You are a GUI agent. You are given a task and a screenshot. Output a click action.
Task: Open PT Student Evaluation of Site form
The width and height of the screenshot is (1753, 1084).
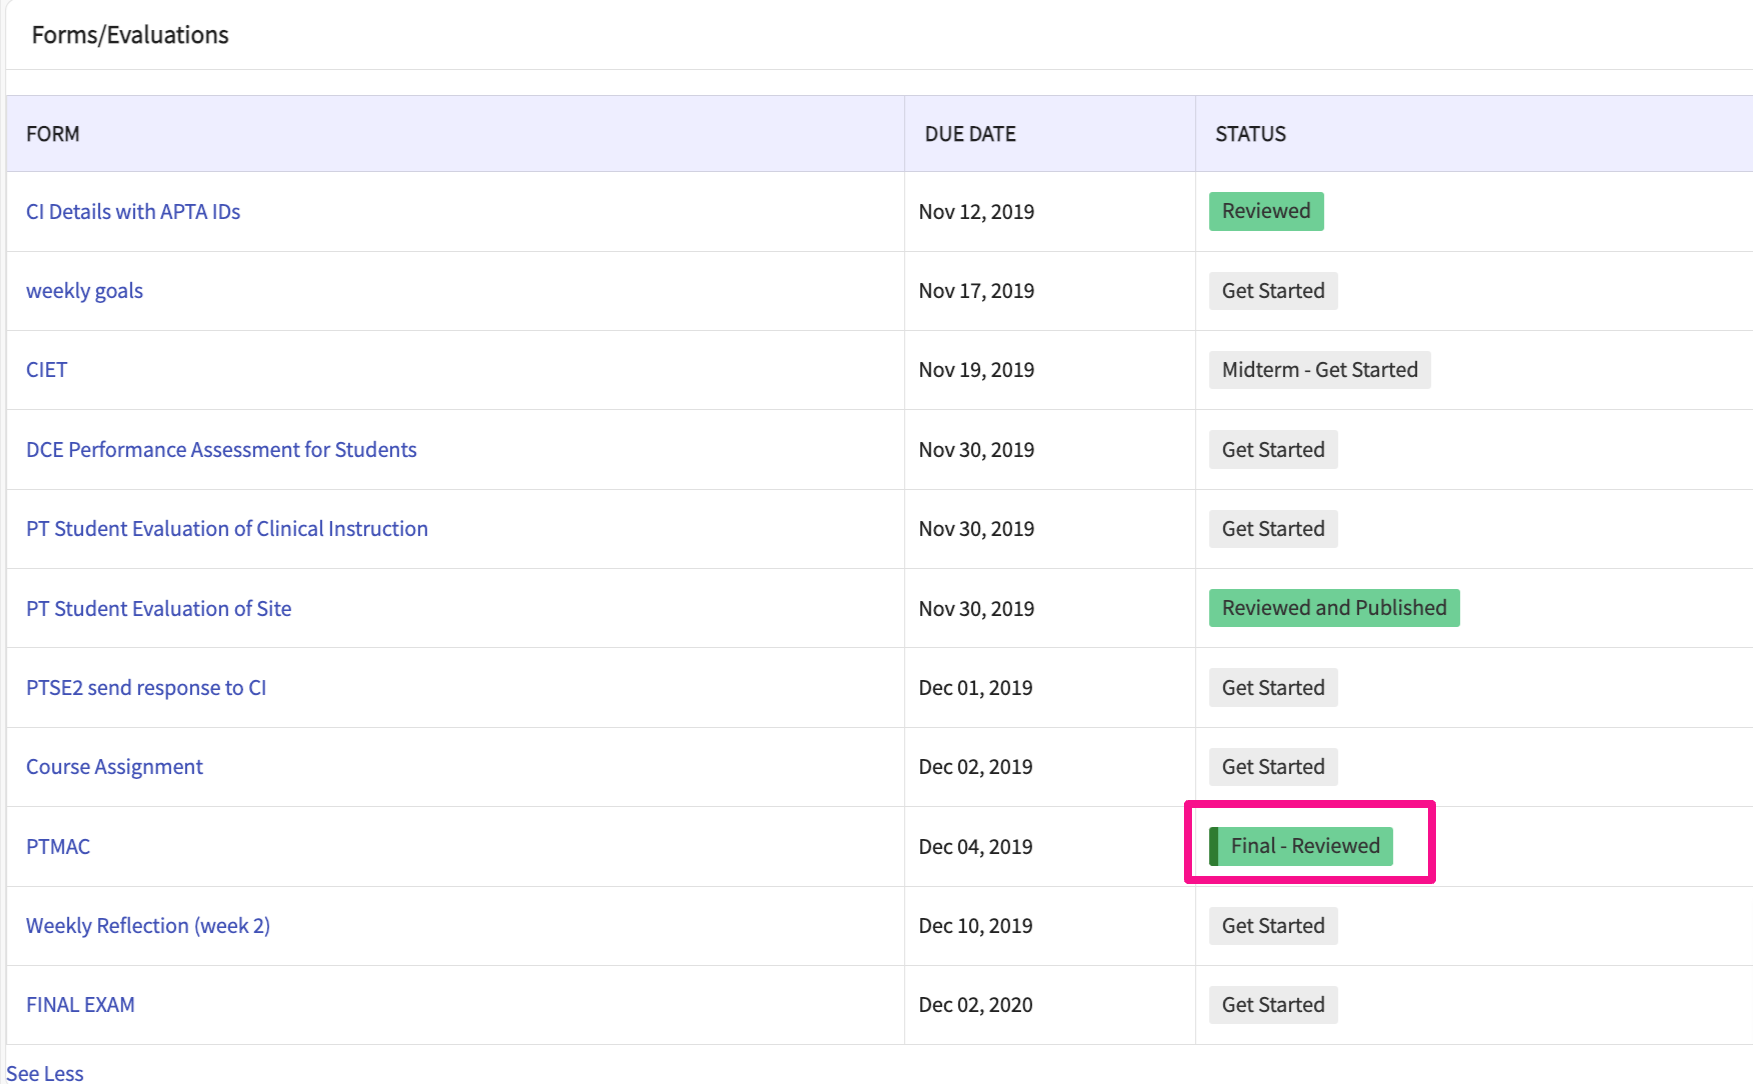coord(159,609)
